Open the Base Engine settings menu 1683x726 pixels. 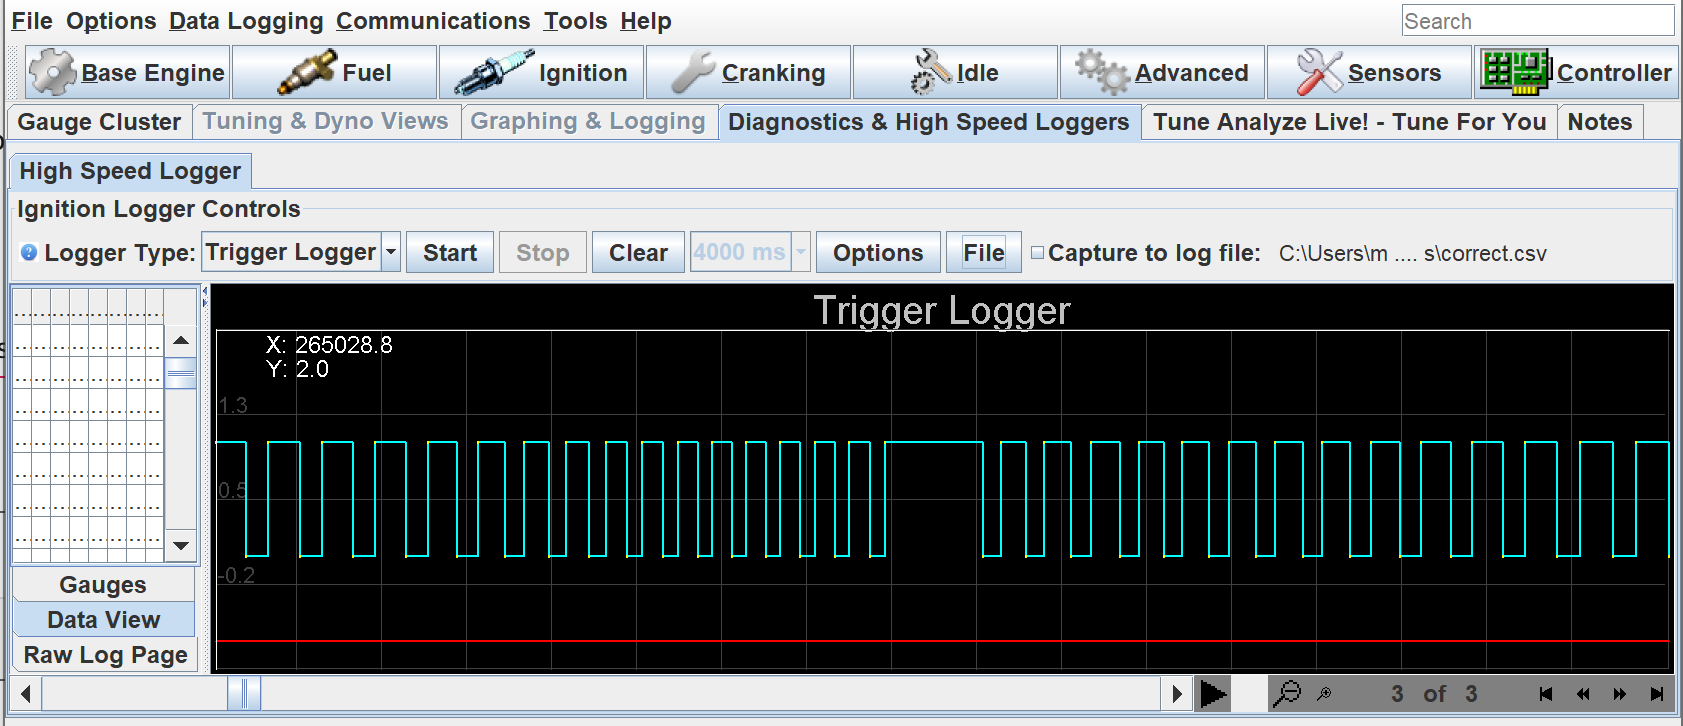coord(128,73)
